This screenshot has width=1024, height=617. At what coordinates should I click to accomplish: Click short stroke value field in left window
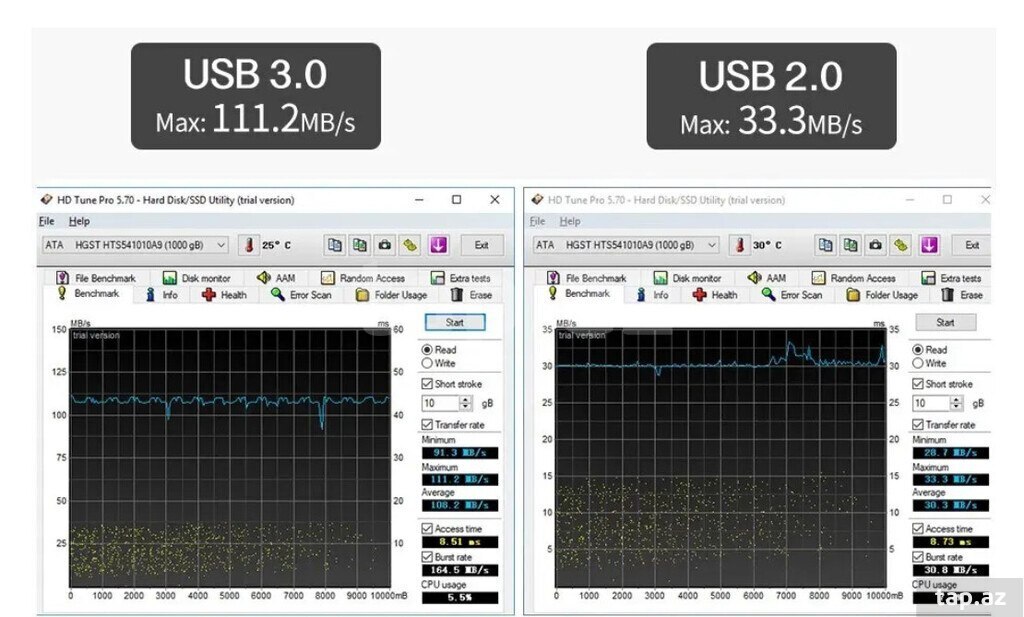[x=441, y=403]
